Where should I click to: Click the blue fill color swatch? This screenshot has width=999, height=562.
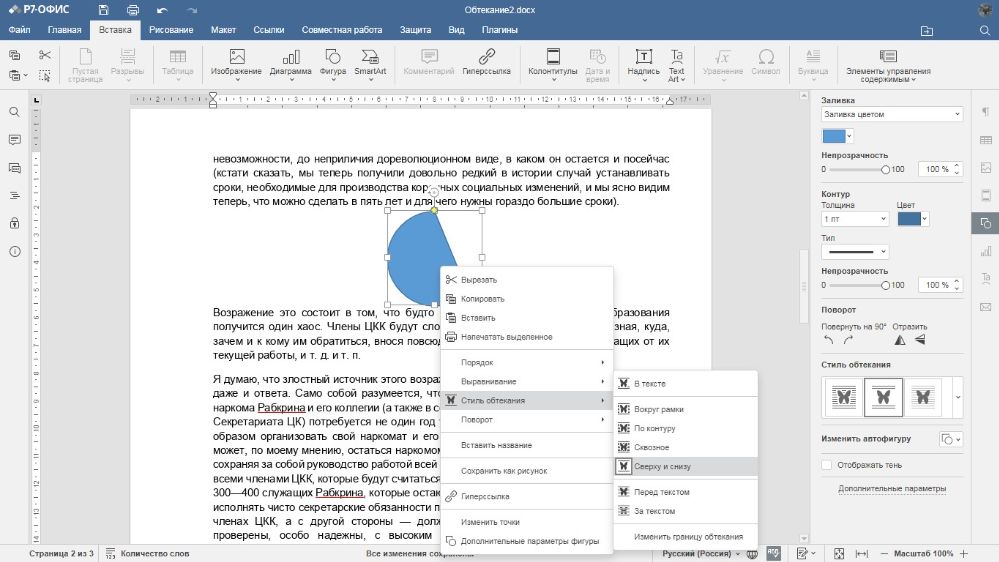coord(833,136)
